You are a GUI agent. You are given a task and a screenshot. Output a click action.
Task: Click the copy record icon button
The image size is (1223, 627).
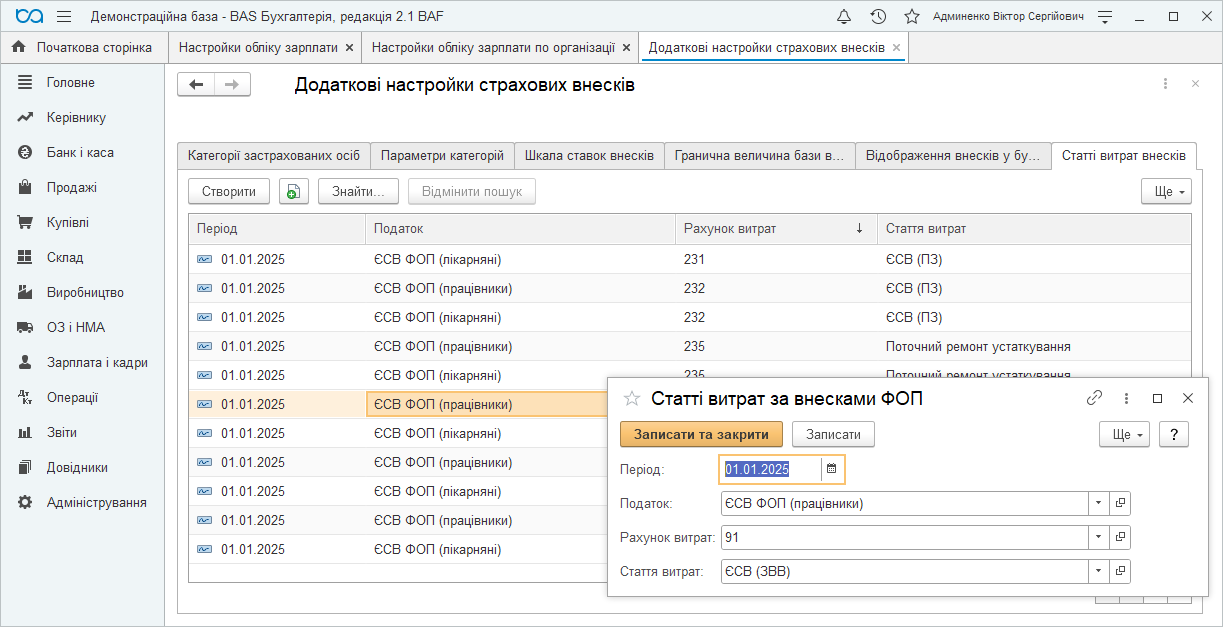click(x=293, y=192)
